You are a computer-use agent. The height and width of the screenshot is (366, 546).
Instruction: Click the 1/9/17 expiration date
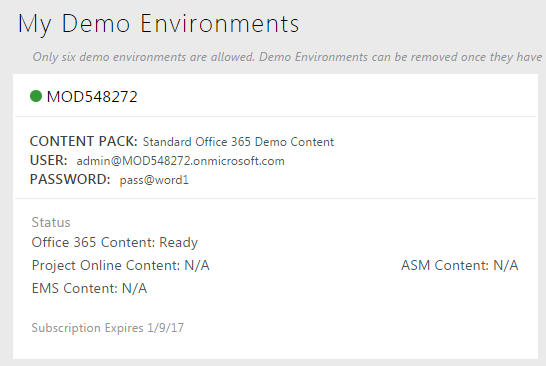tap(165, 328)
